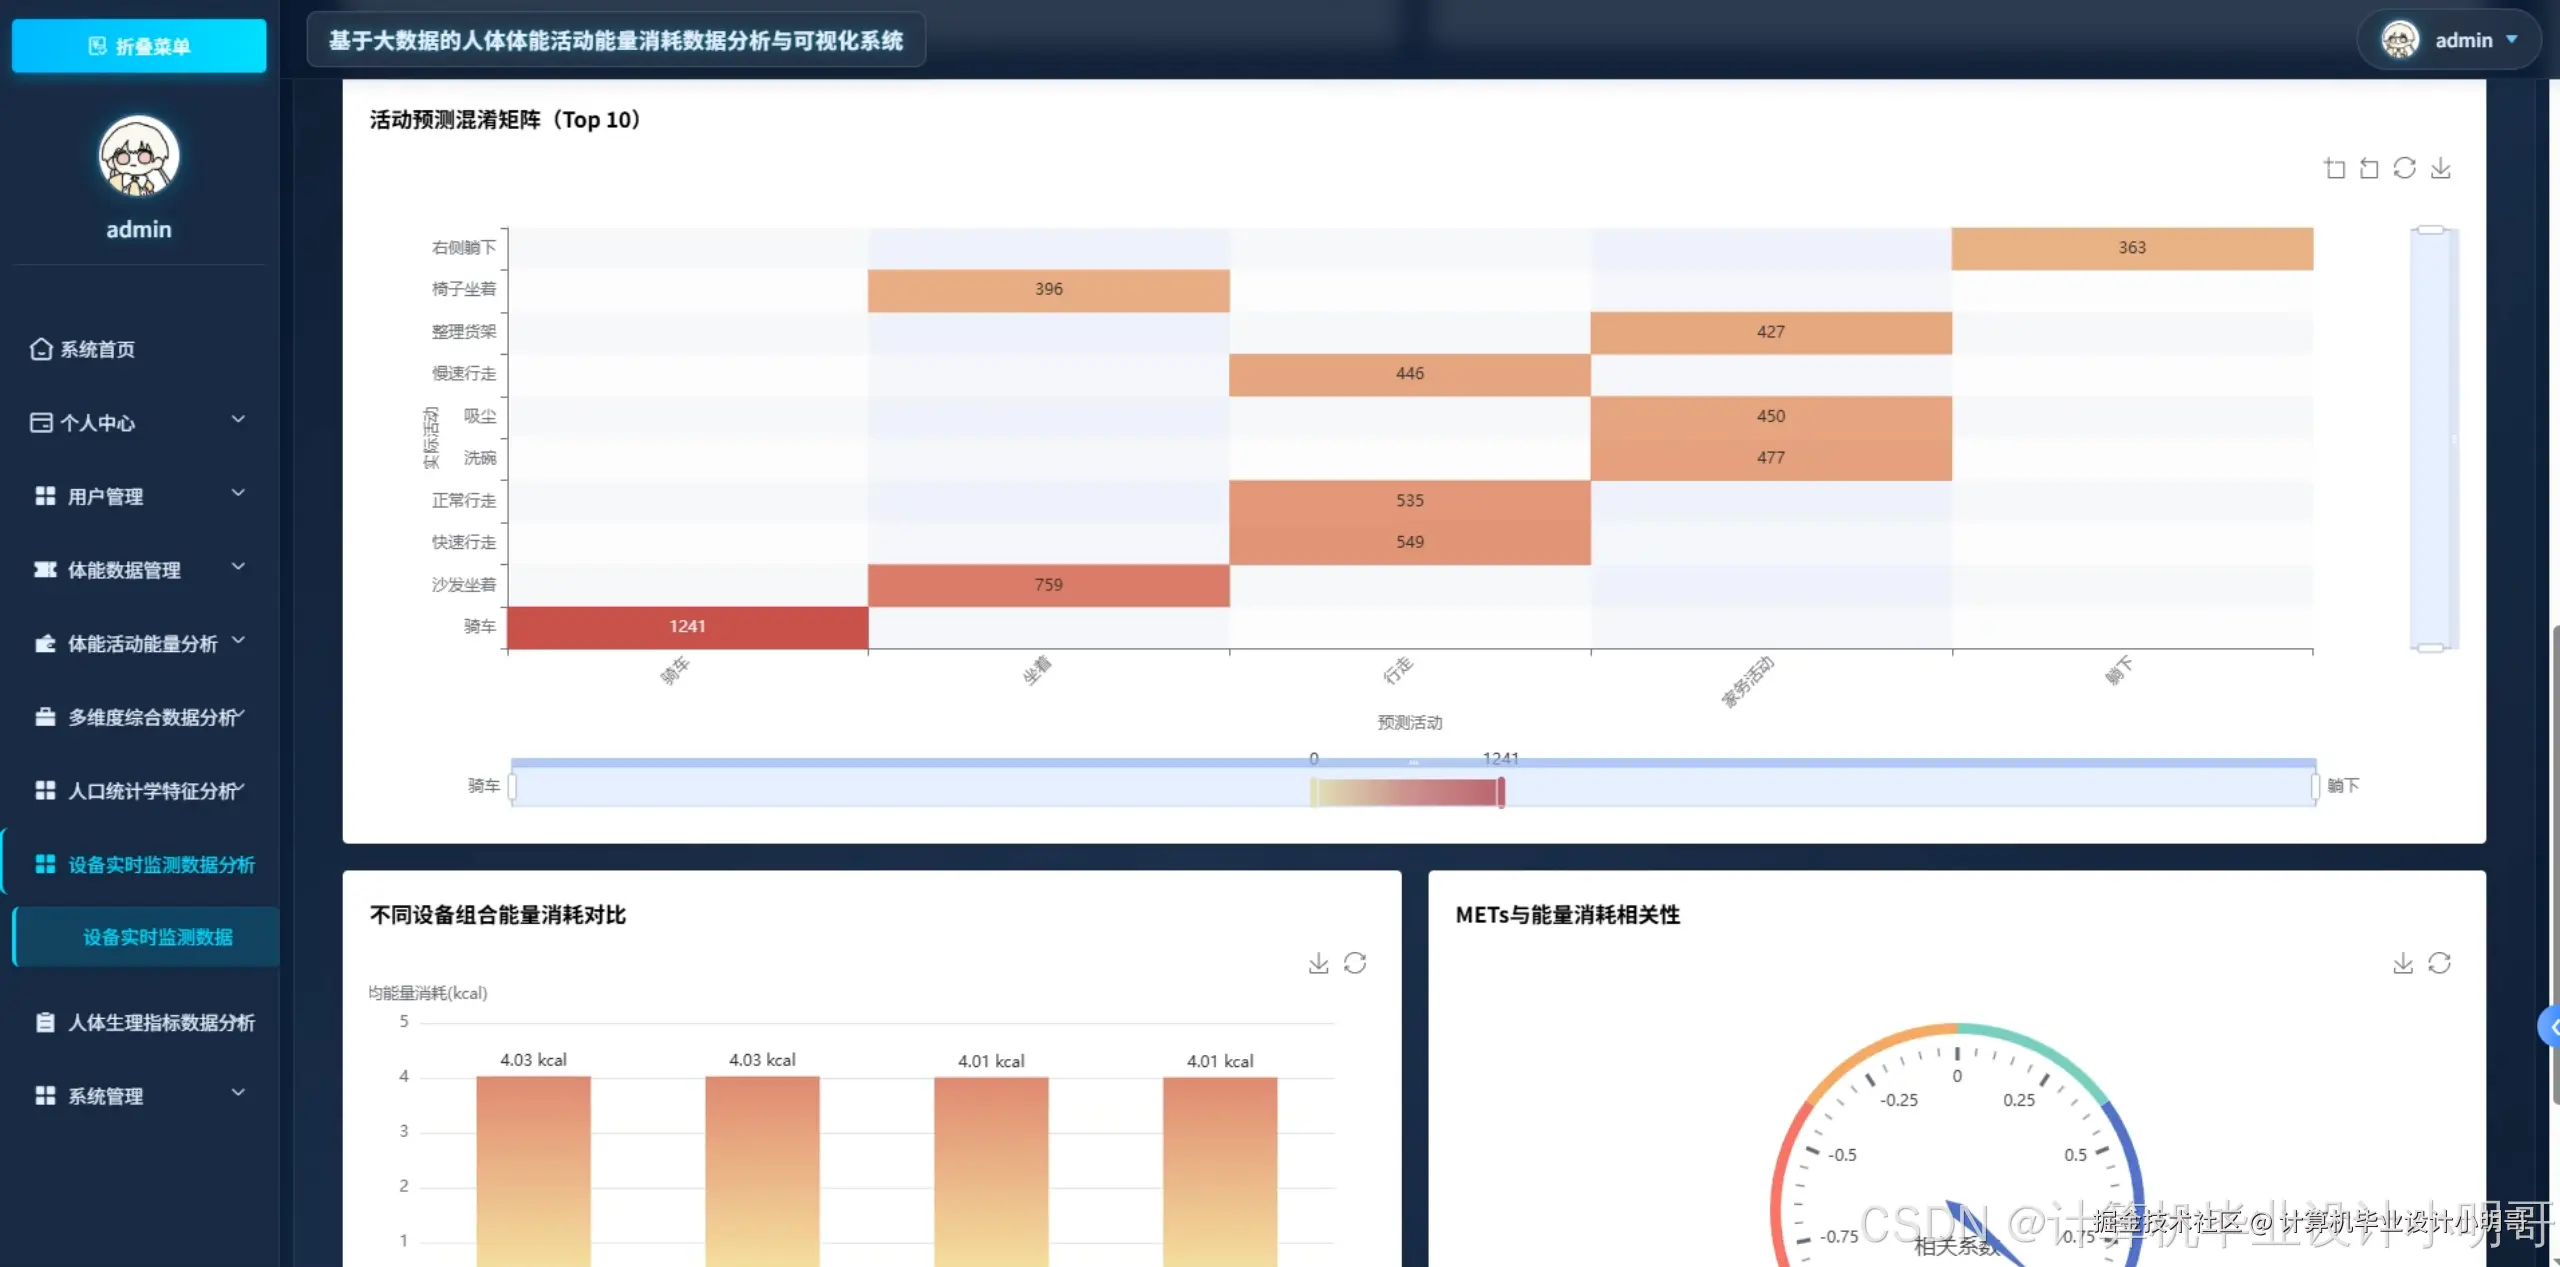
Task: Open 人体生理指标数据分析 menu entry
Action: [160, 1022]
